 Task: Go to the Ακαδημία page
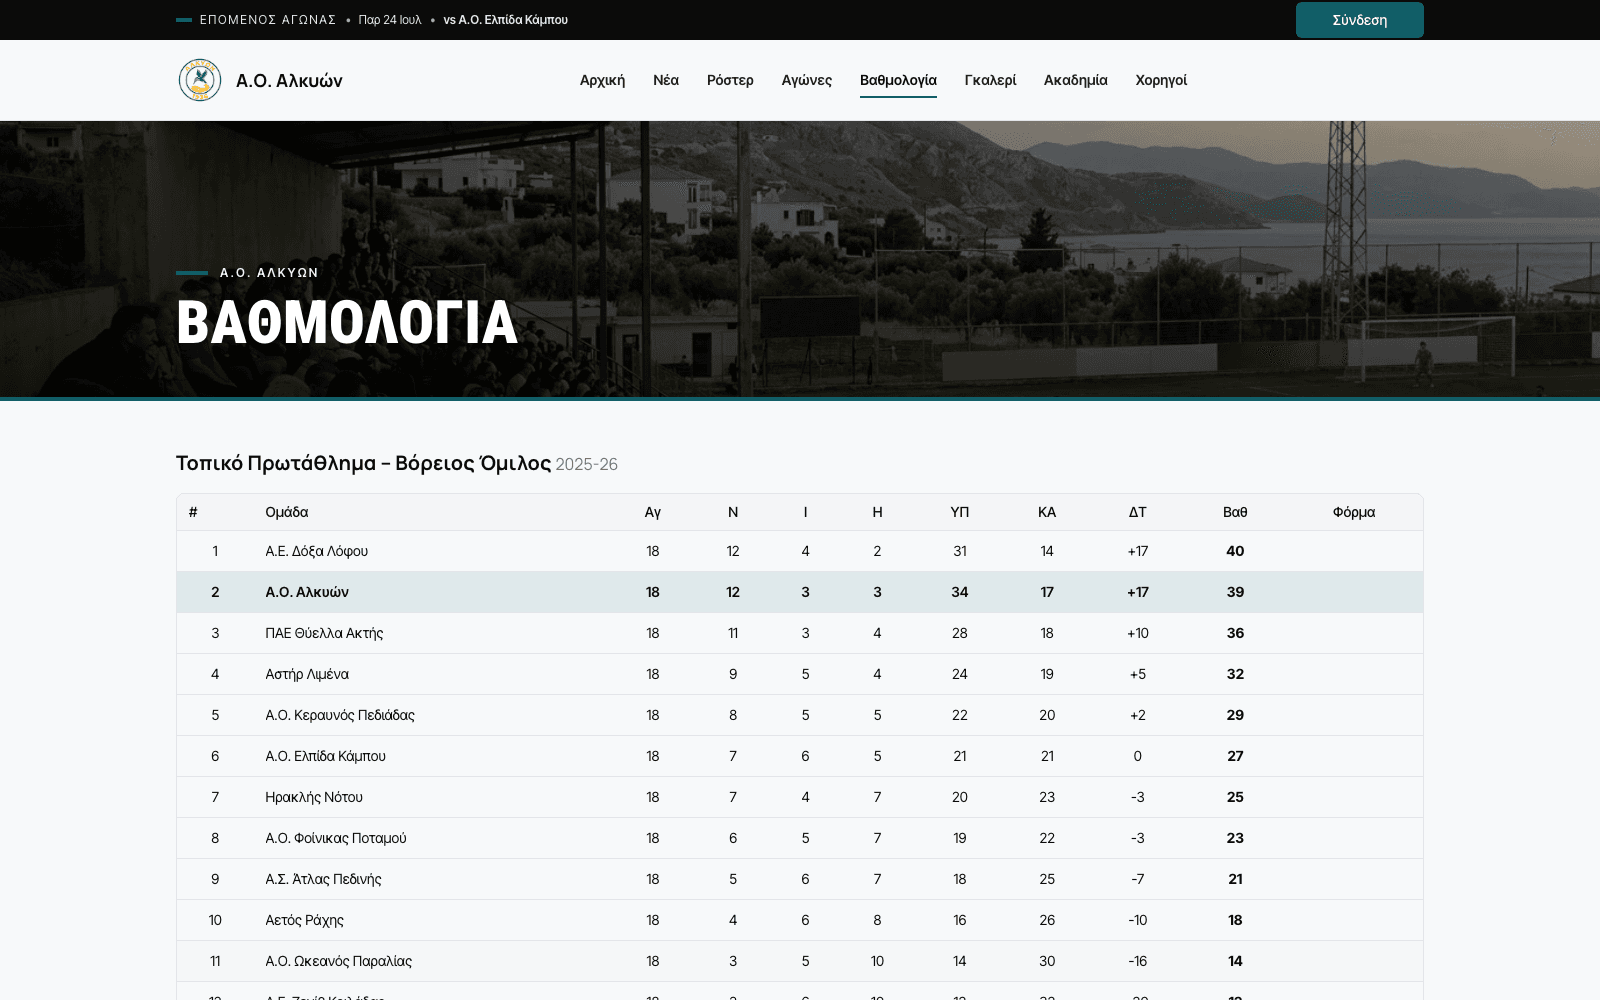pyautogui.click(x=1075, y=80)
